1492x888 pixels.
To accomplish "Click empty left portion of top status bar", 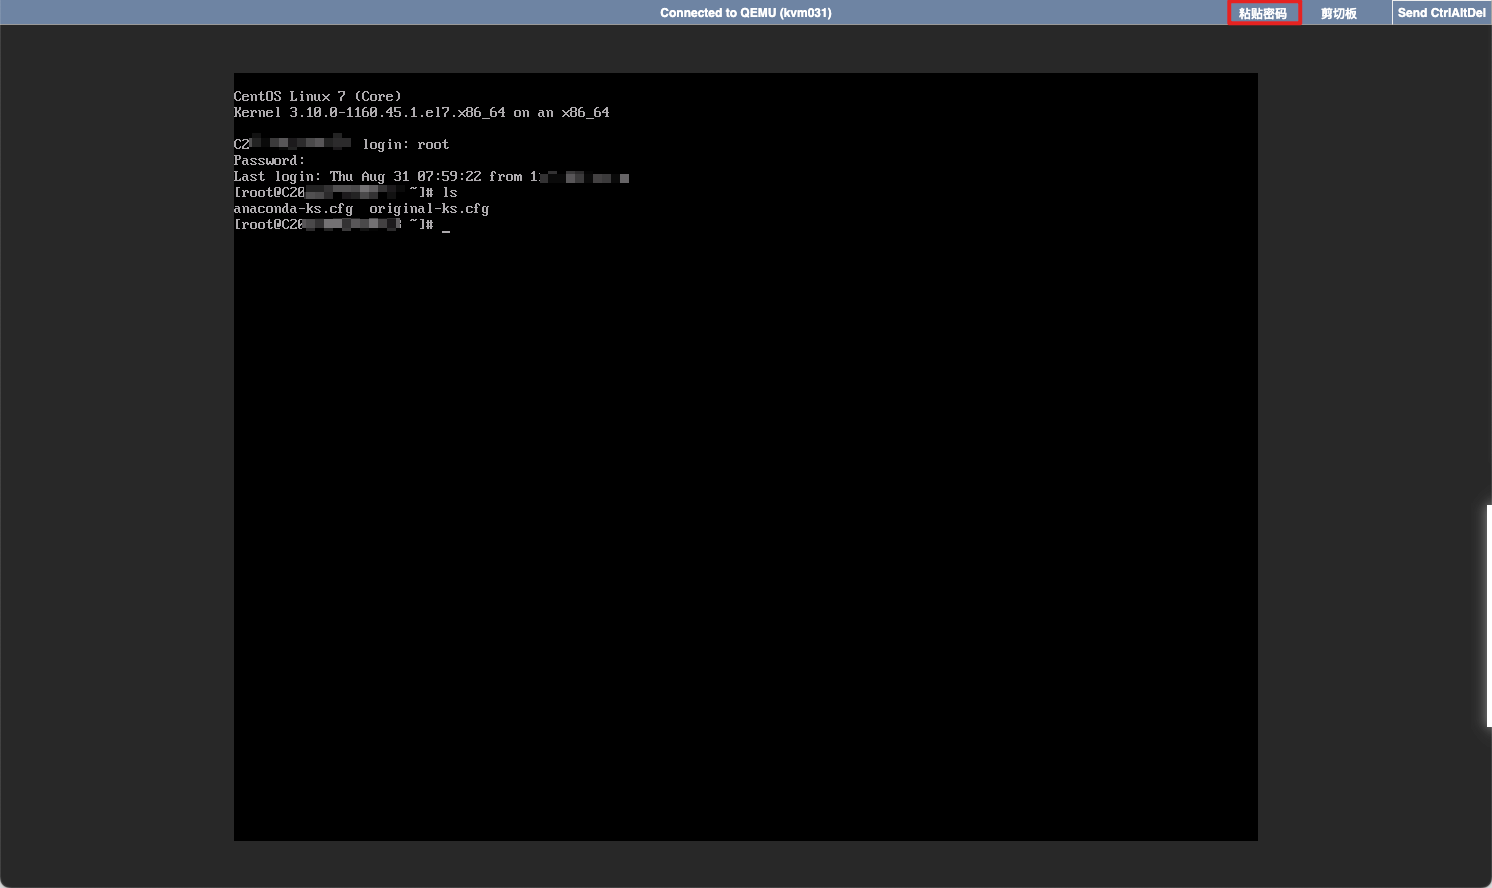I will [300, 13].
